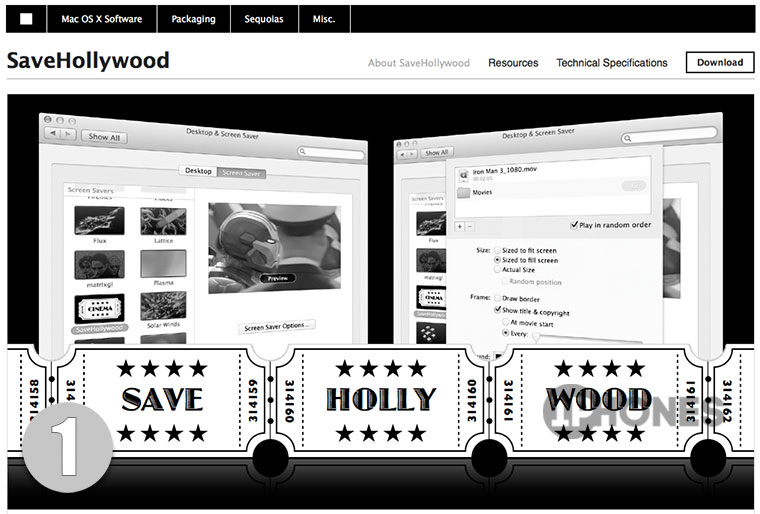Select the SaveHollywood cinema ticket icon
760x514 pixels.
point(99,308)
